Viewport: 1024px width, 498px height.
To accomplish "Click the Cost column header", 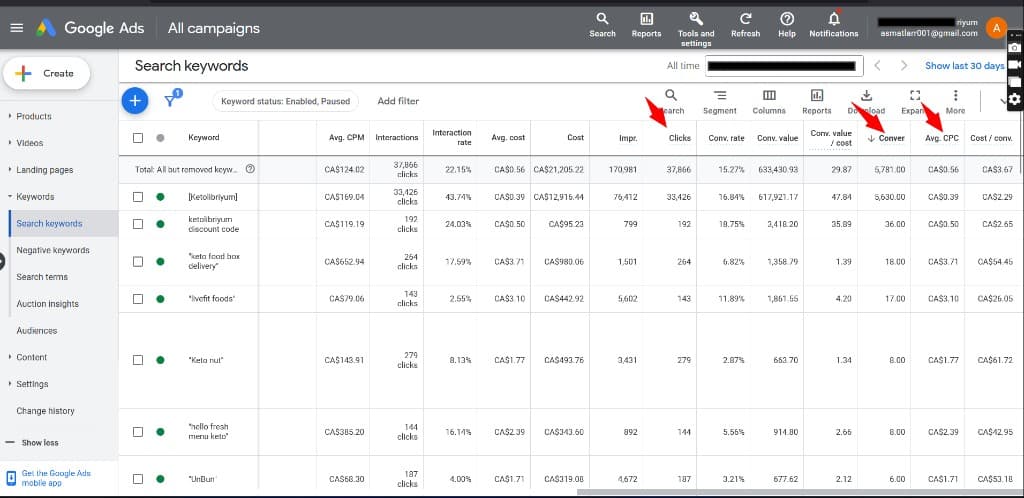I will pyautogui.click(x=575, y=138).
